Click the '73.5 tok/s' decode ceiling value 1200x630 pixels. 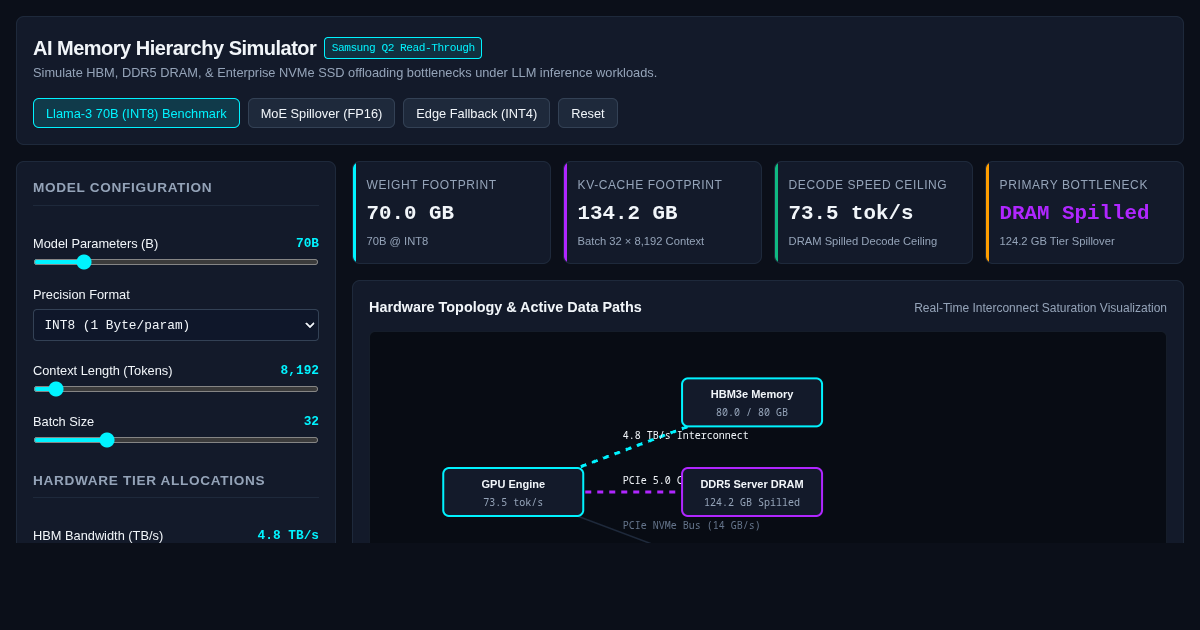850,213
